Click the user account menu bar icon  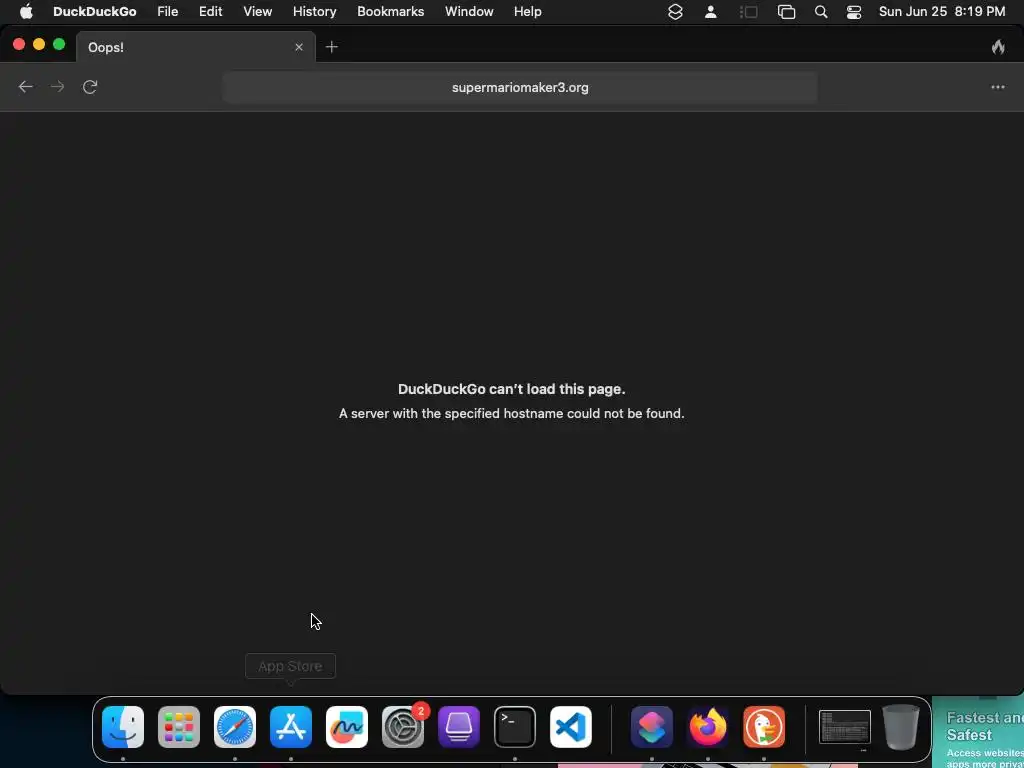(x=711, y=12)
